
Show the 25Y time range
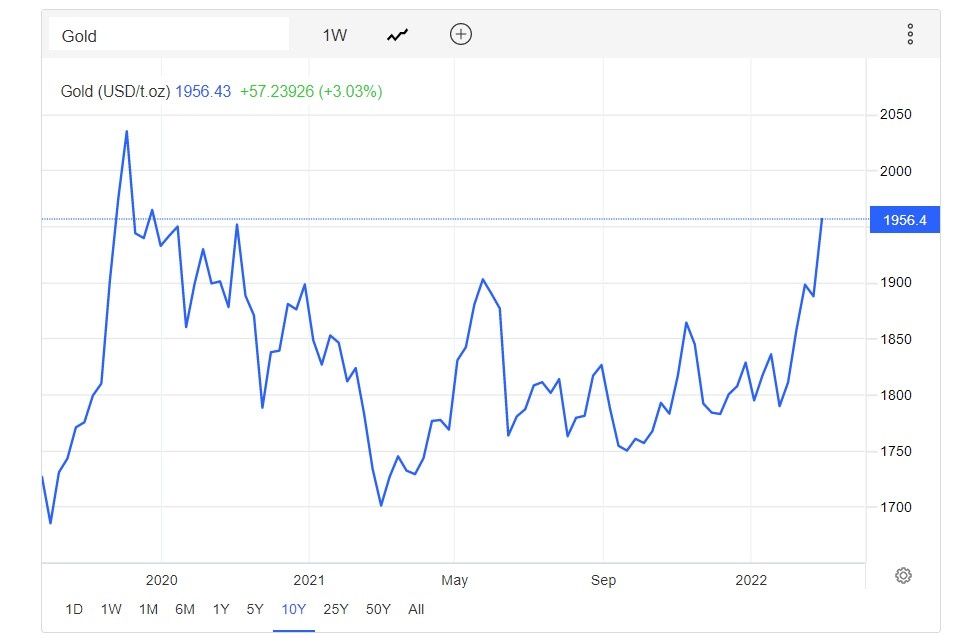click(336, 609)
